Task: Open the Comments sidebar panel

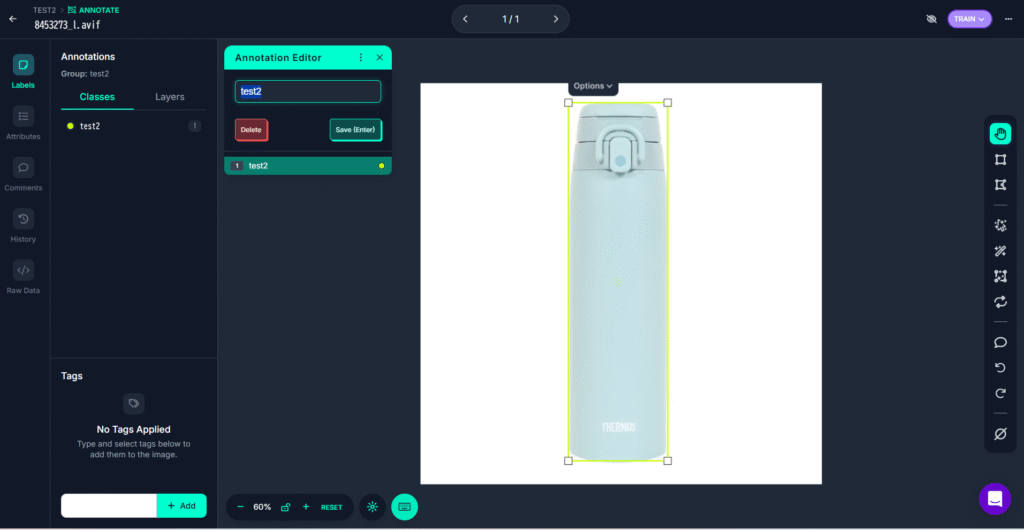Action: point(24,174)
